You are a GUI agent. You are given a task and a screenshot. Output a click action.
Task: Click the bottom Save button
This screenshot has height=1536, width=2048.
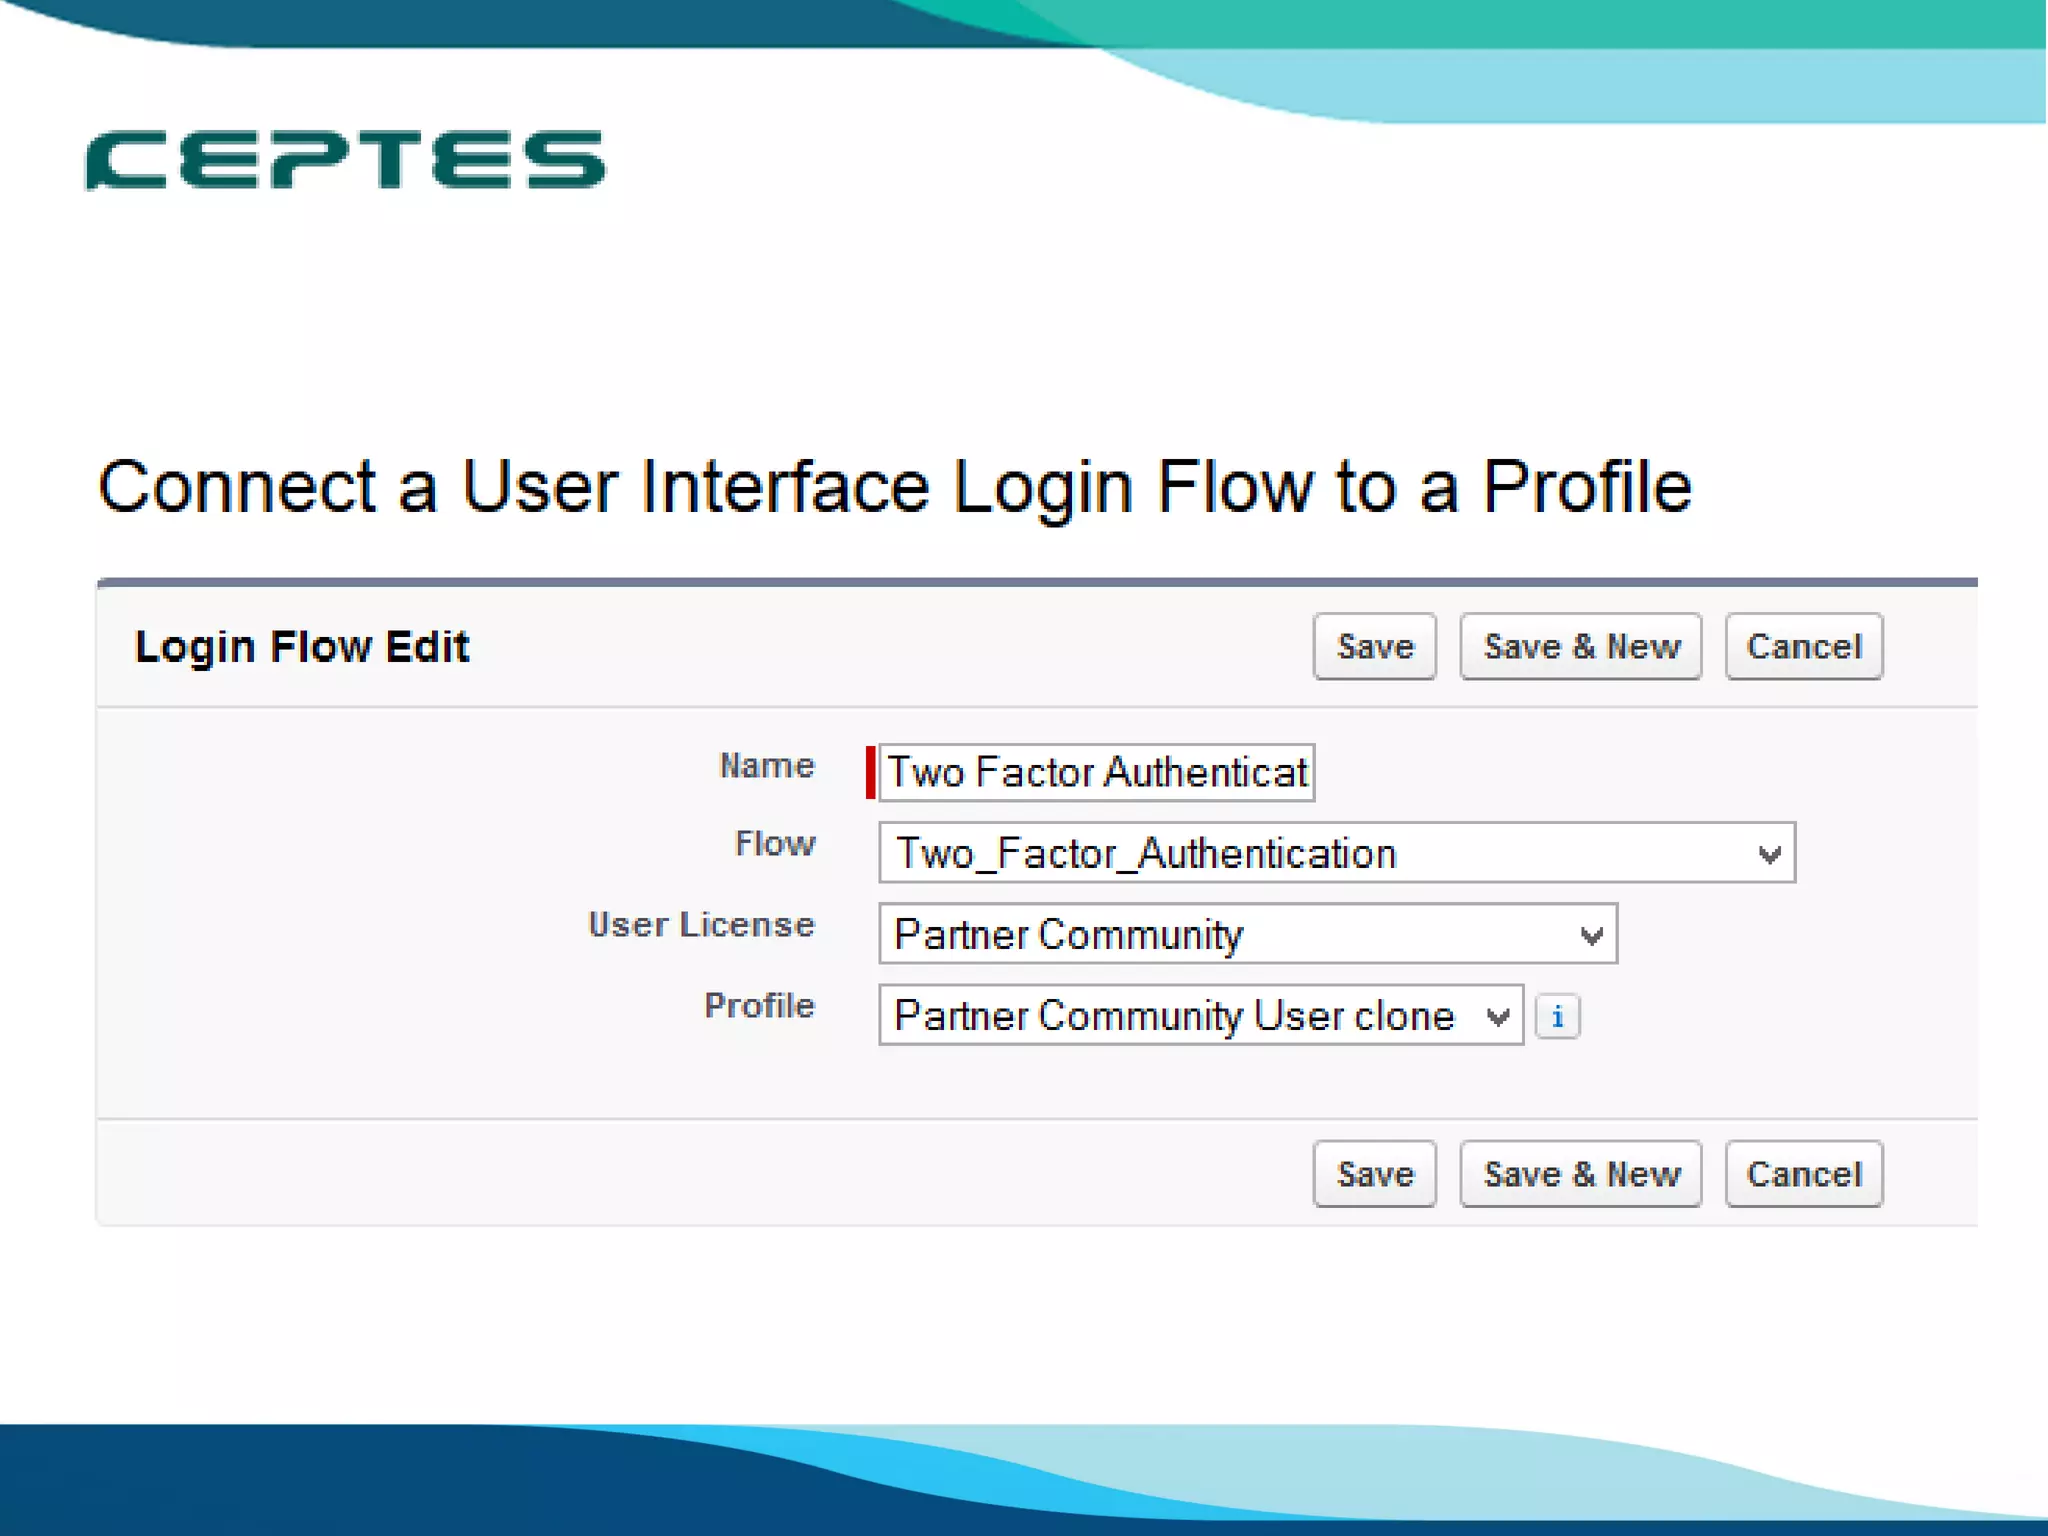pos(1375,1174)
